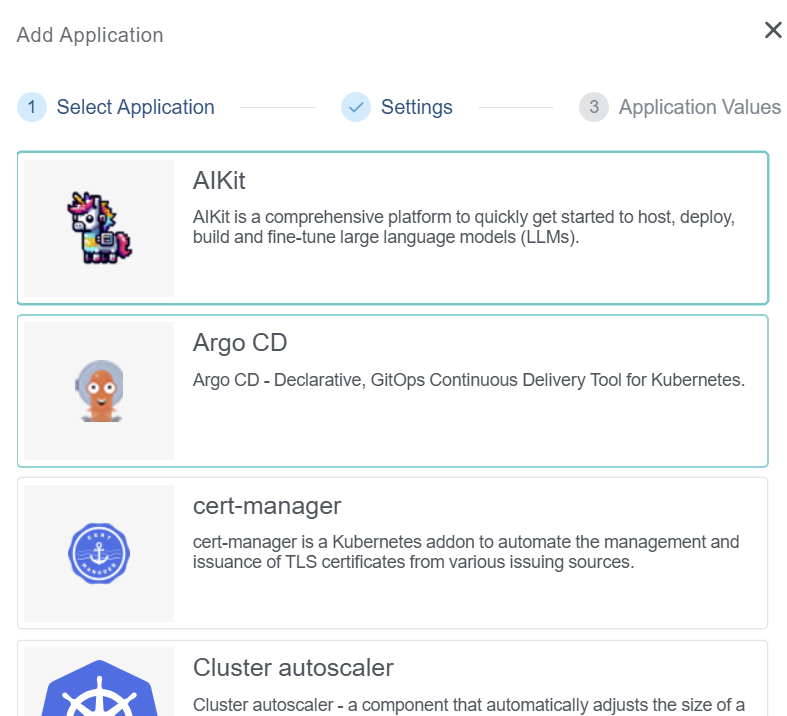This screenshot has height=716, width=787.
Task: Jump to the Application Values step label
Action: tap(699, 107)
